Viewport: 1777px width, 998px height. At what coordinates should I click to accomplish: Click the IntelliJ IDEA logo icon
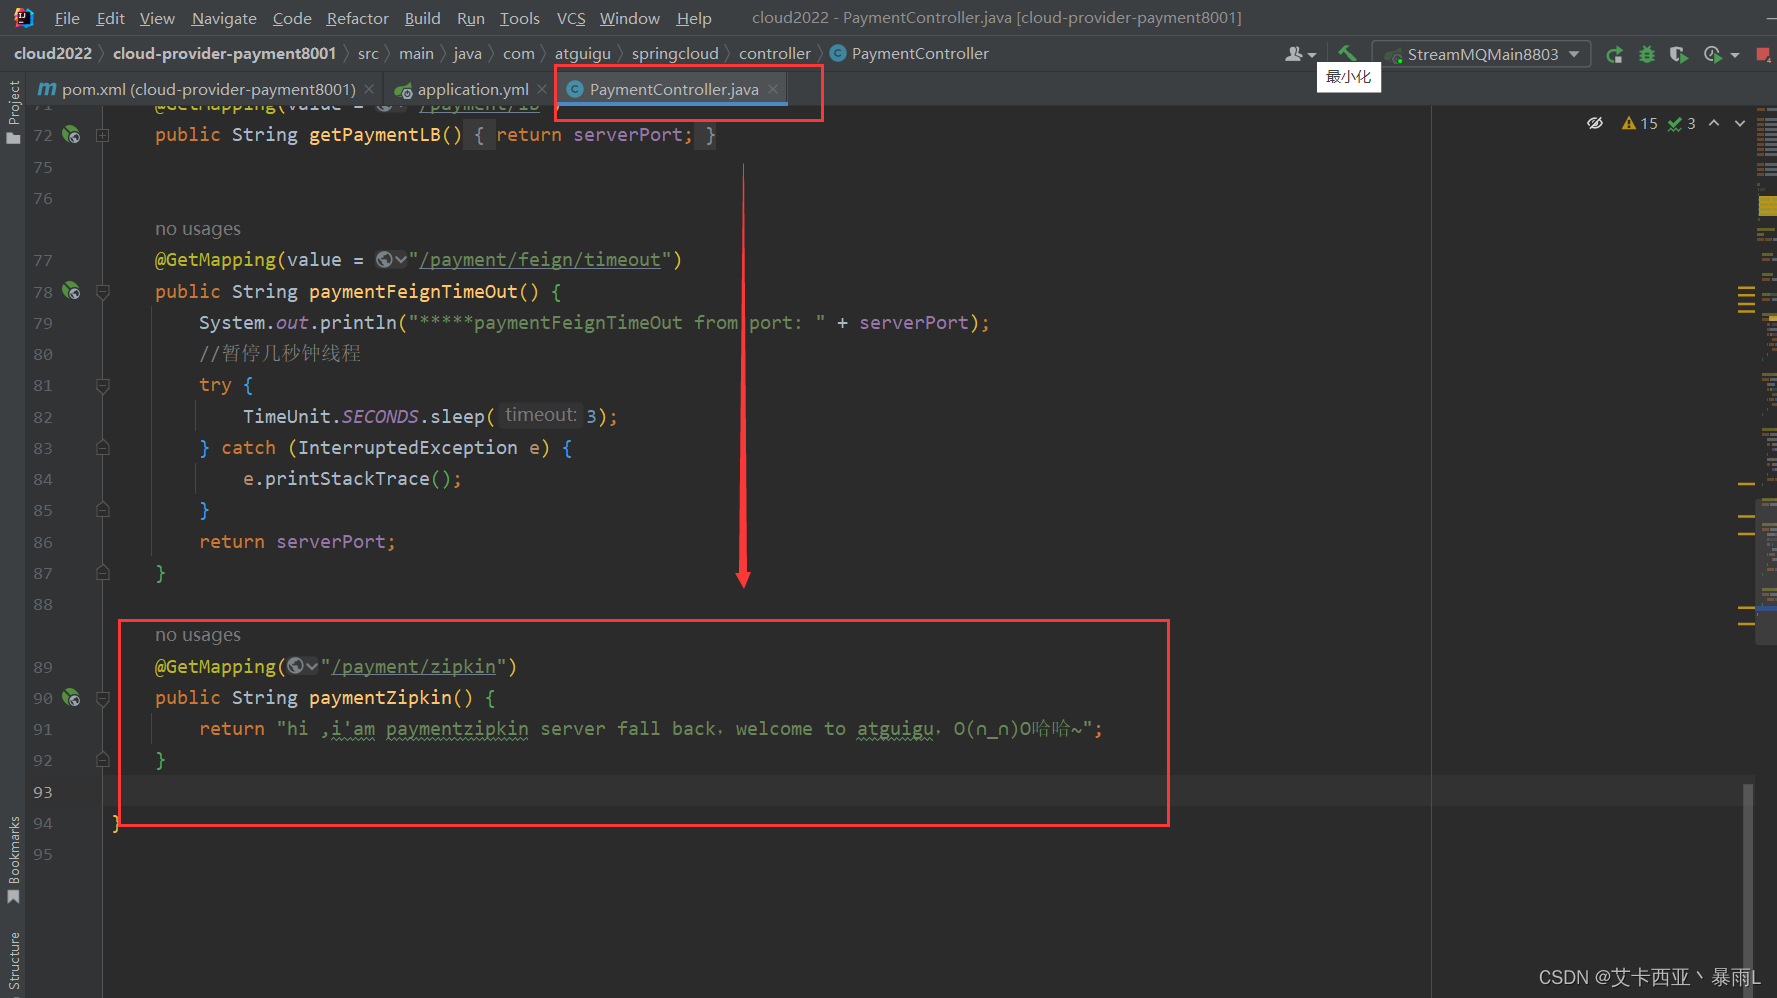(24, 17)
